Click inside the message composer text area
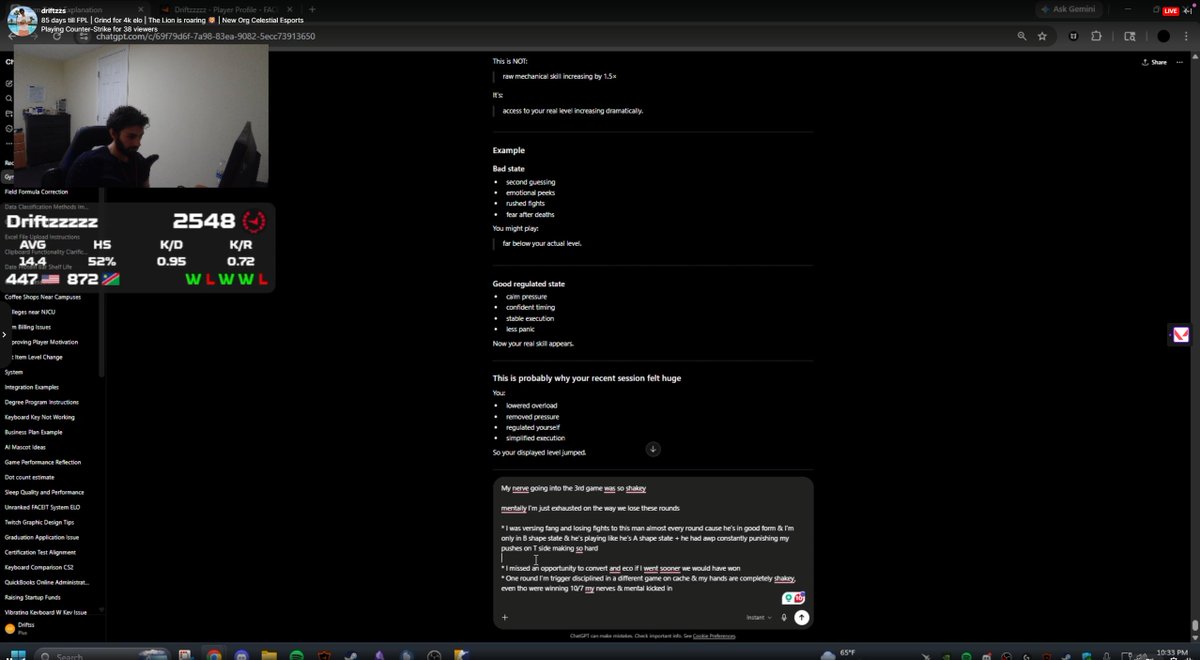 point(650,540)
